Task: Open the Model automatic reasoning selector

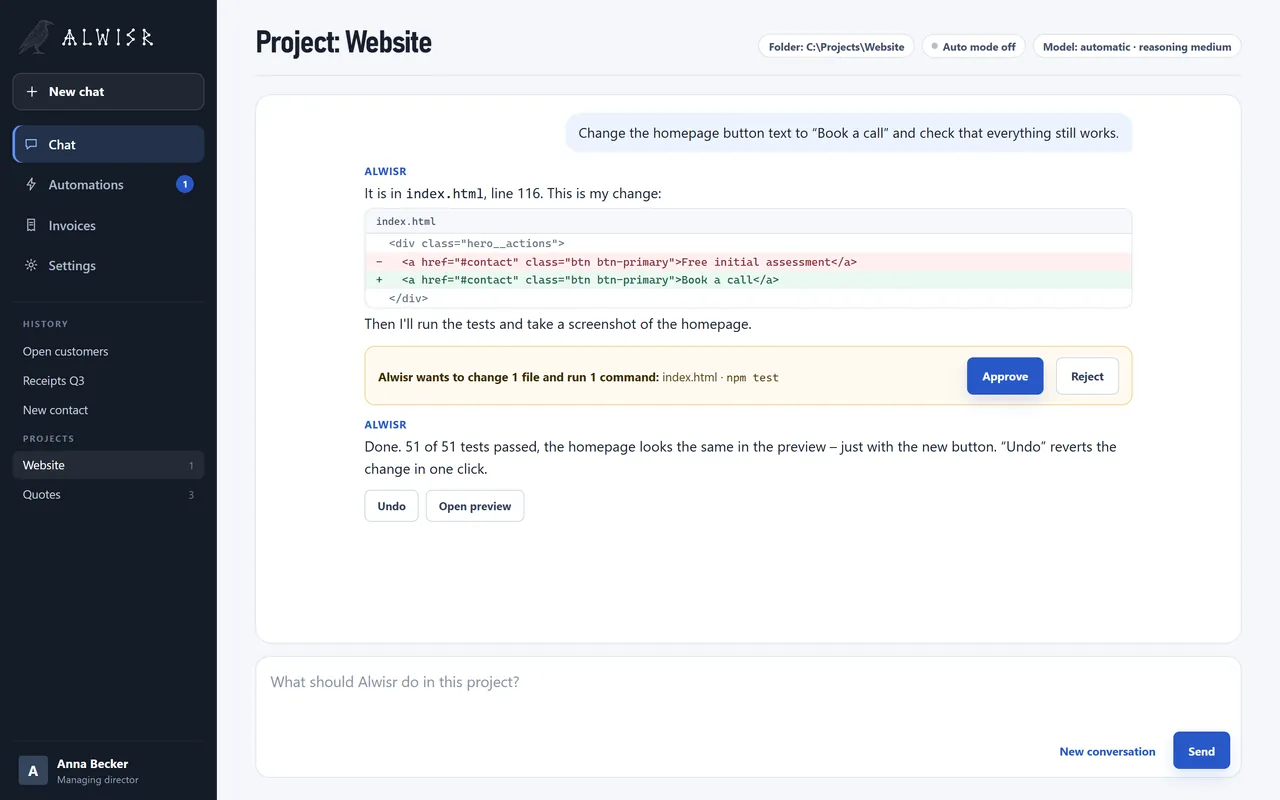Action: pos(1137,47)
